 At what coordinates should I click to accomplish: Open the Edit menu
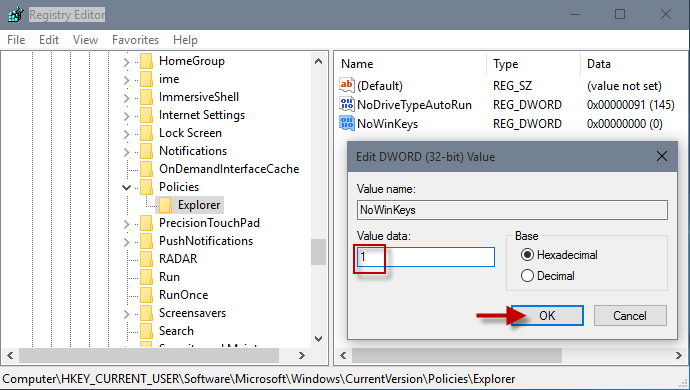[x=49, y=40]
